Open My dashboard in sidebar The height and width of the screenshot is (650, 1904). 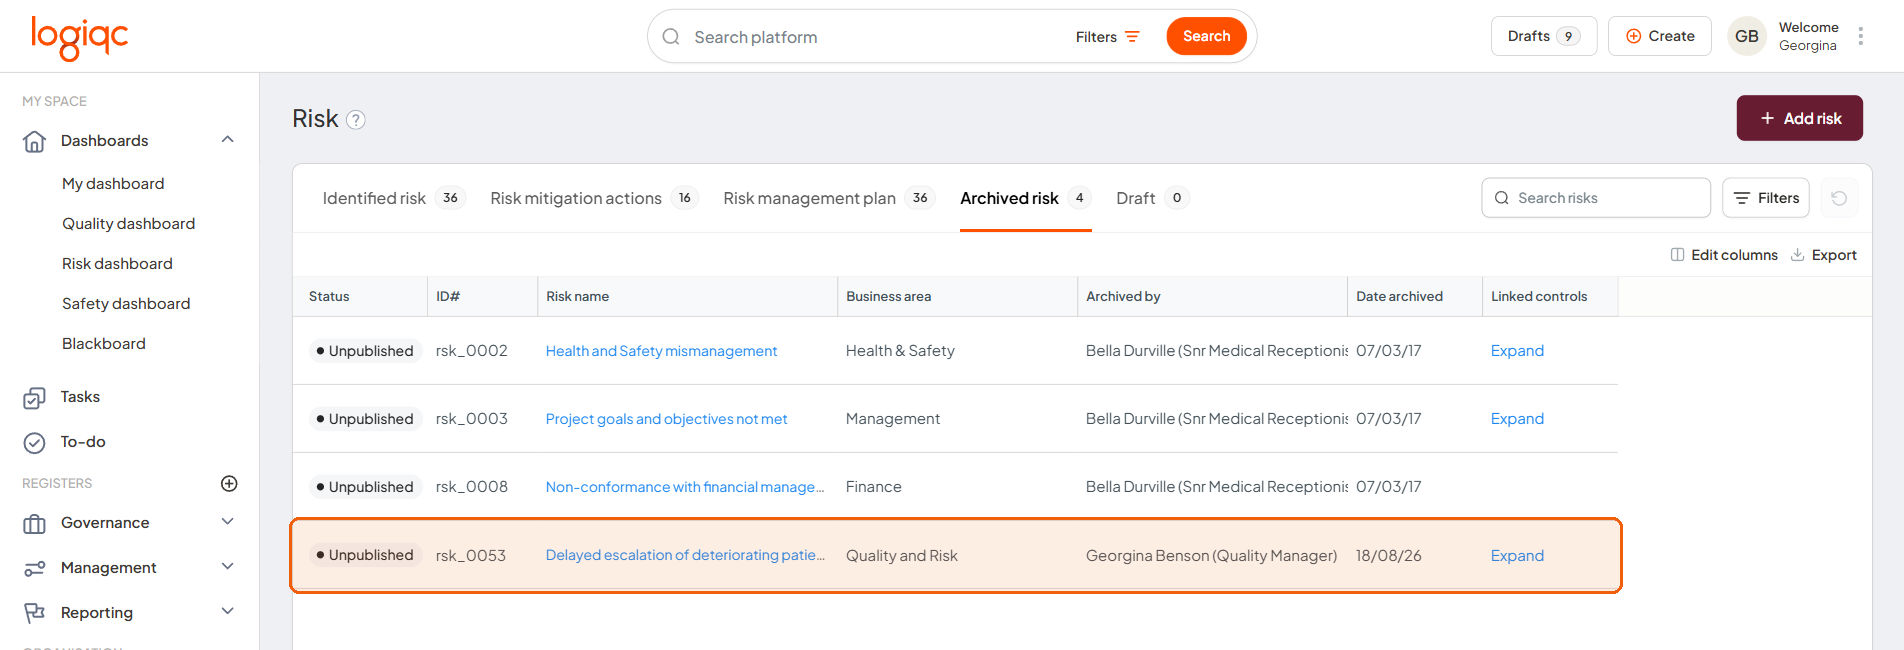(x=113, y=184)
